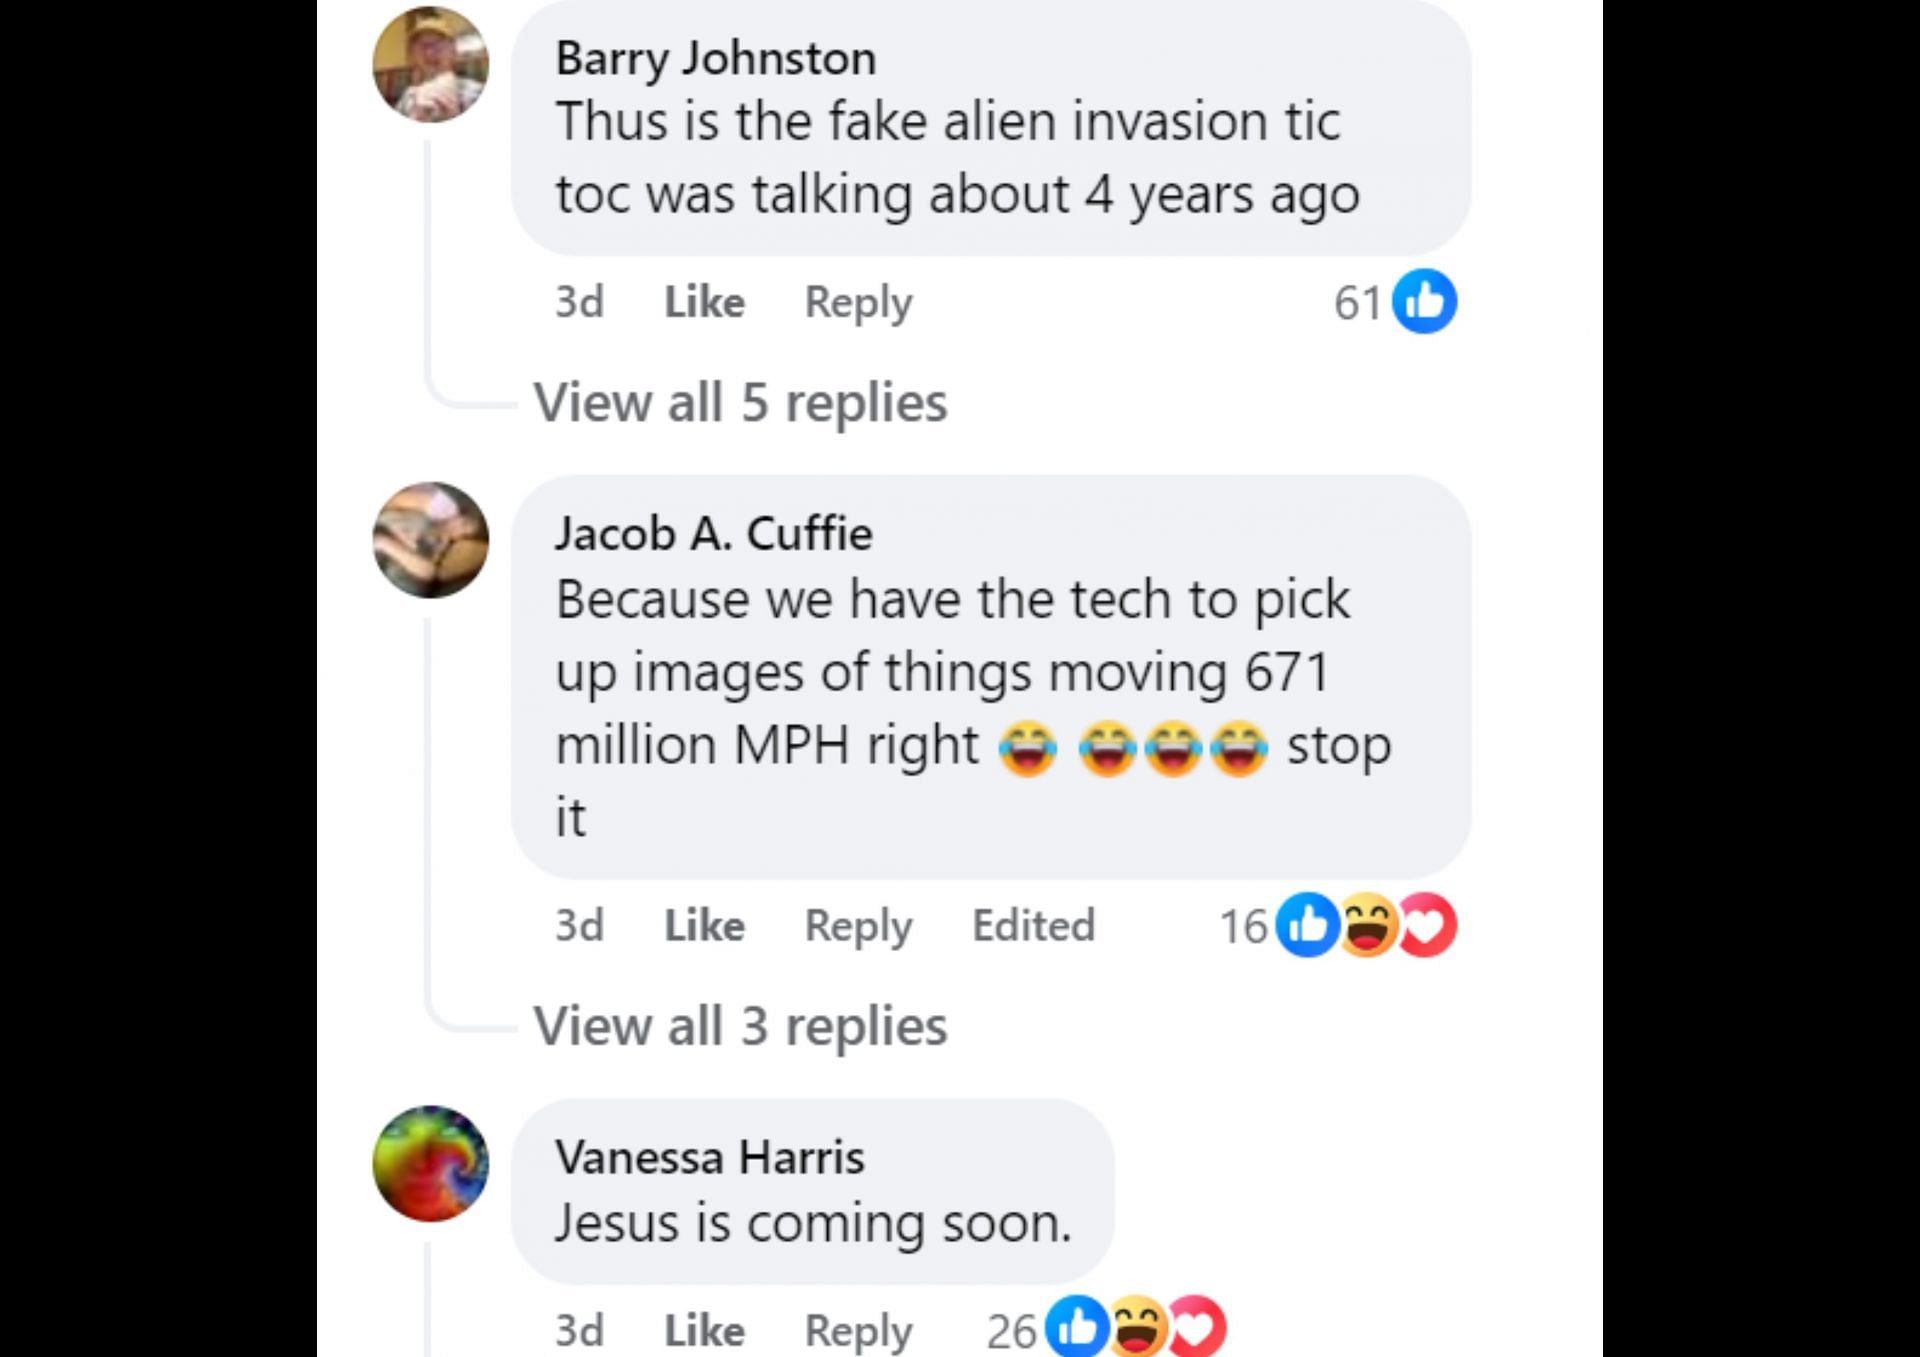Click the like reaction icon on Vanessa's comment
Viewport: 1920px width, 1357px height.
tap(1076, 1327)
